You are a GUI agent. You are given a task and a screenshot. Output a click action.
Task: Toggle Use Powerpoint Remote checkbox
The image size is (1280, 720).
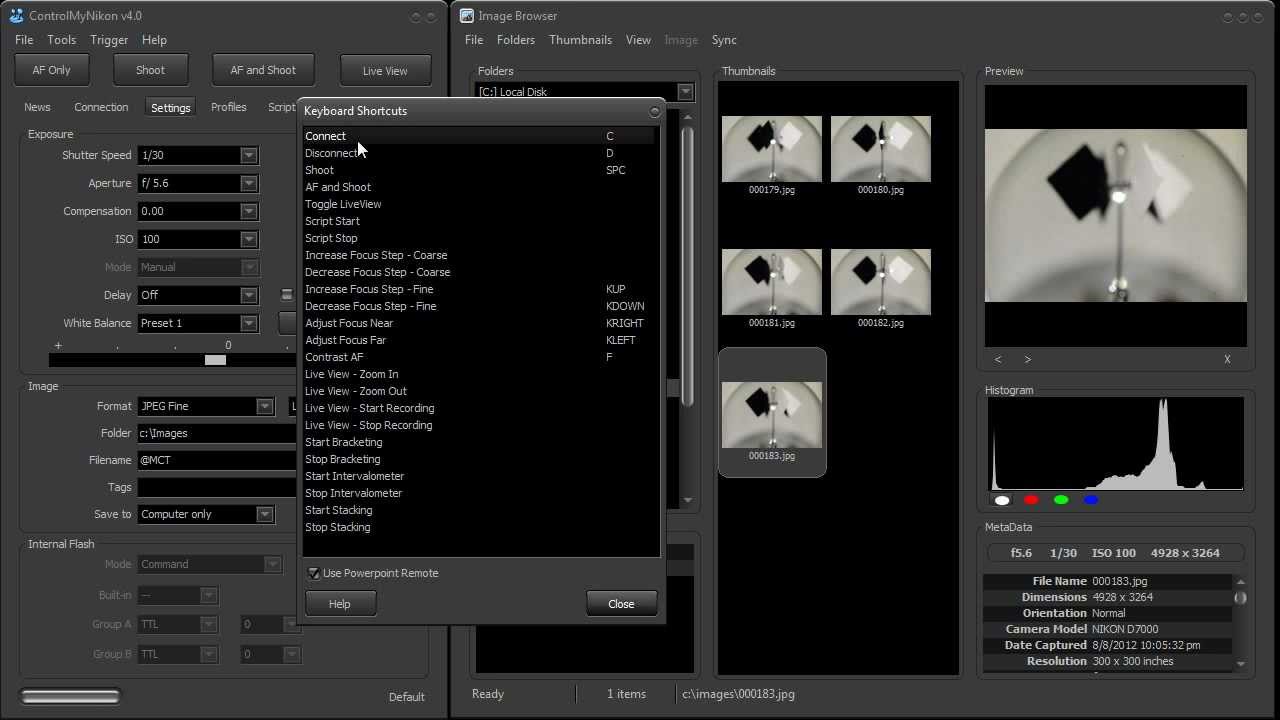(314, 573)
